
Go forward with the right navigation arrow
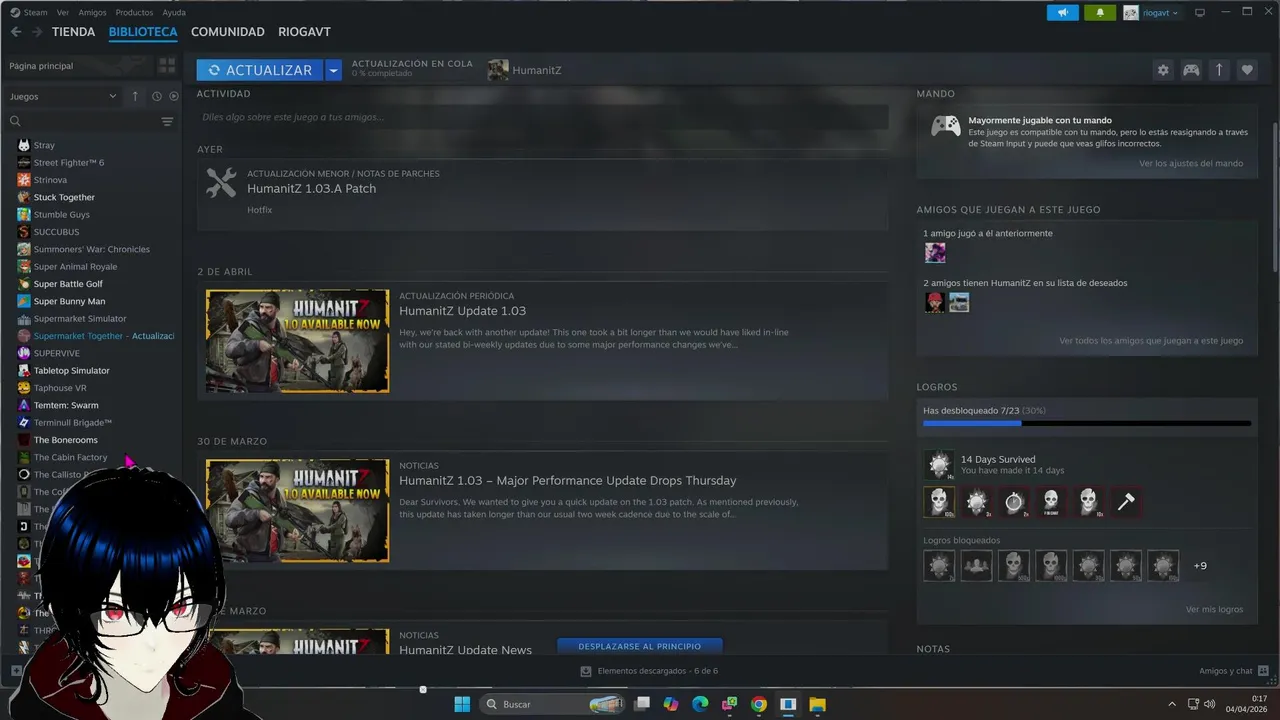point(37,32)
